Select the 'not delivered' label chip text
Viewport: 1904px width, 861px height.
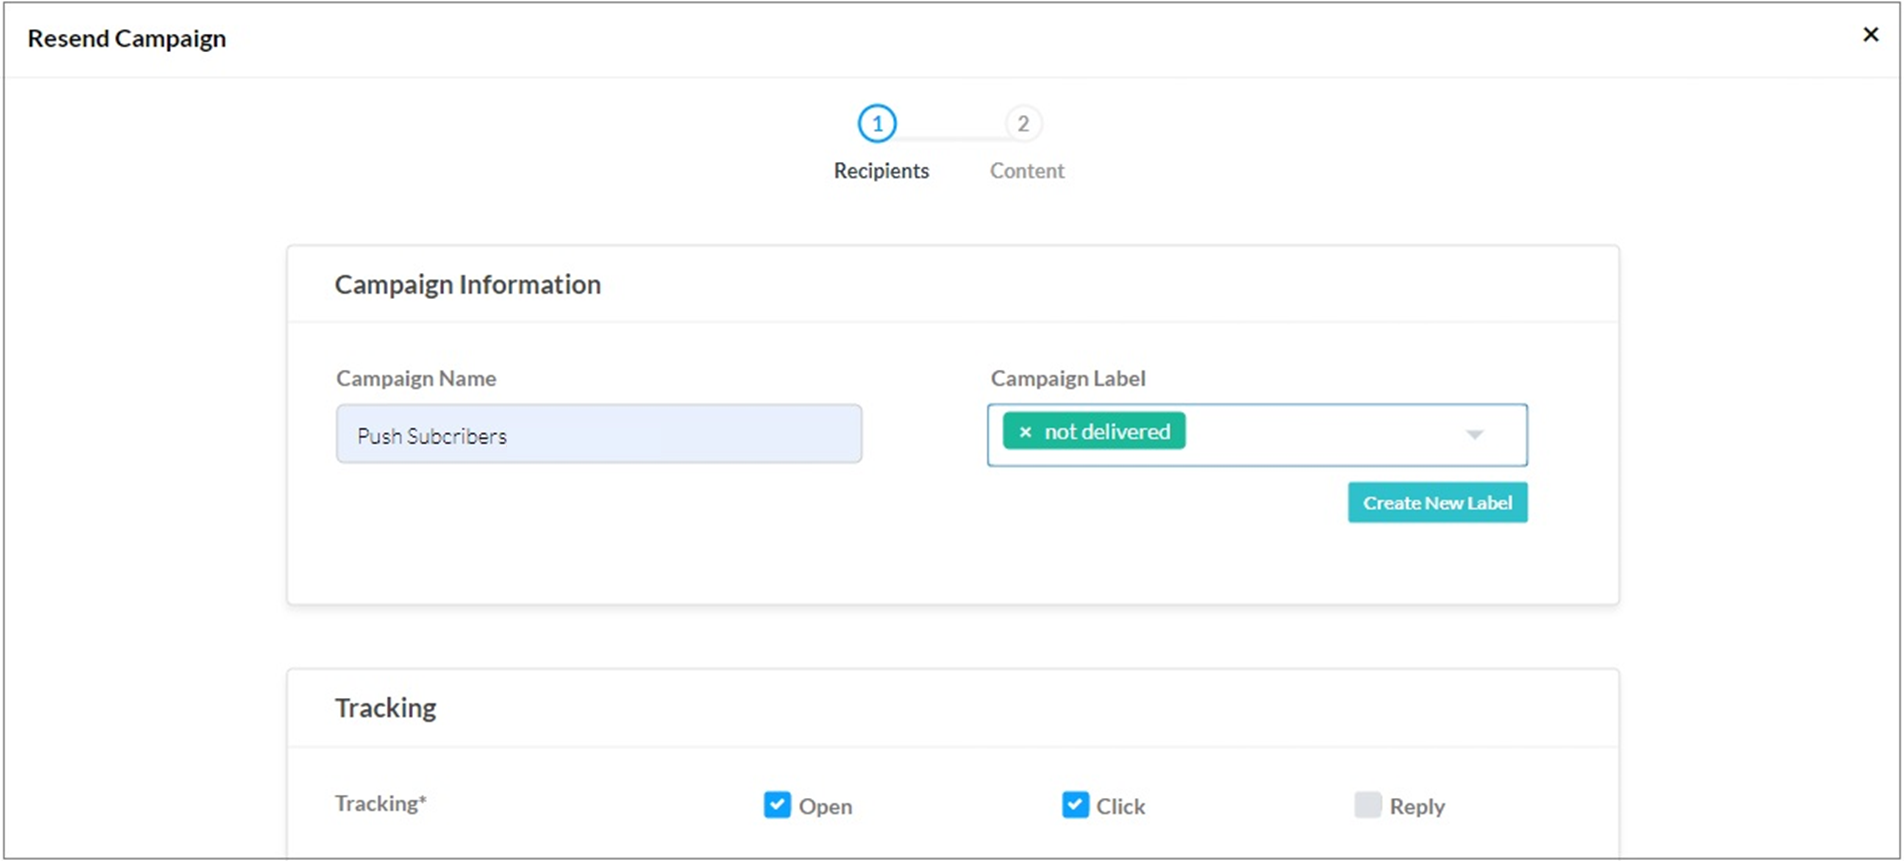1107,432
